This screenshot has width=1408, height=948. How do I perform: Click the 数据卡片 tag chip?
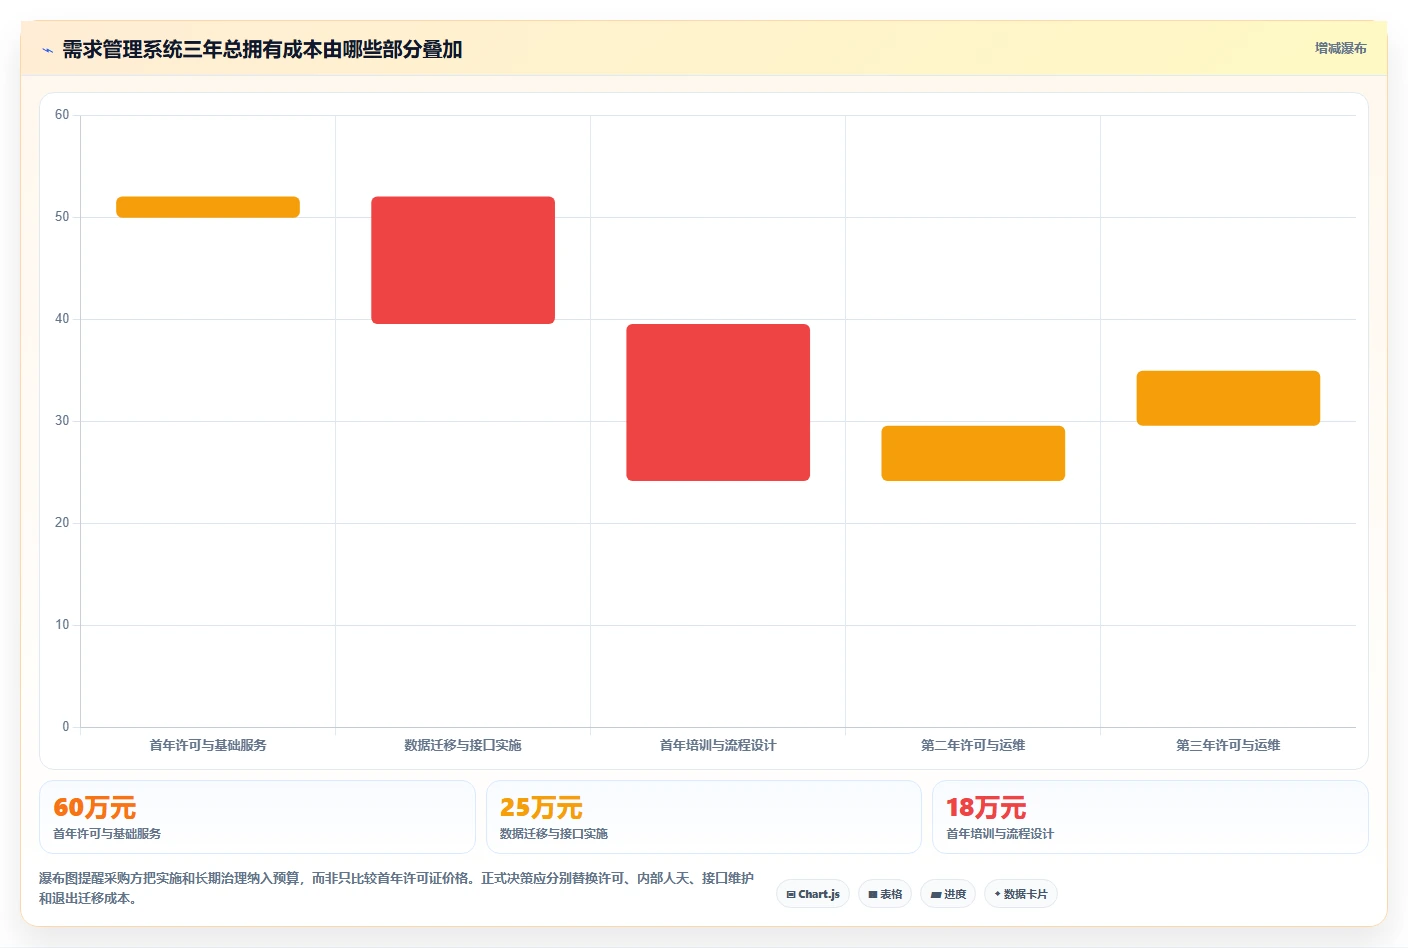click(x=1021, y=894)
